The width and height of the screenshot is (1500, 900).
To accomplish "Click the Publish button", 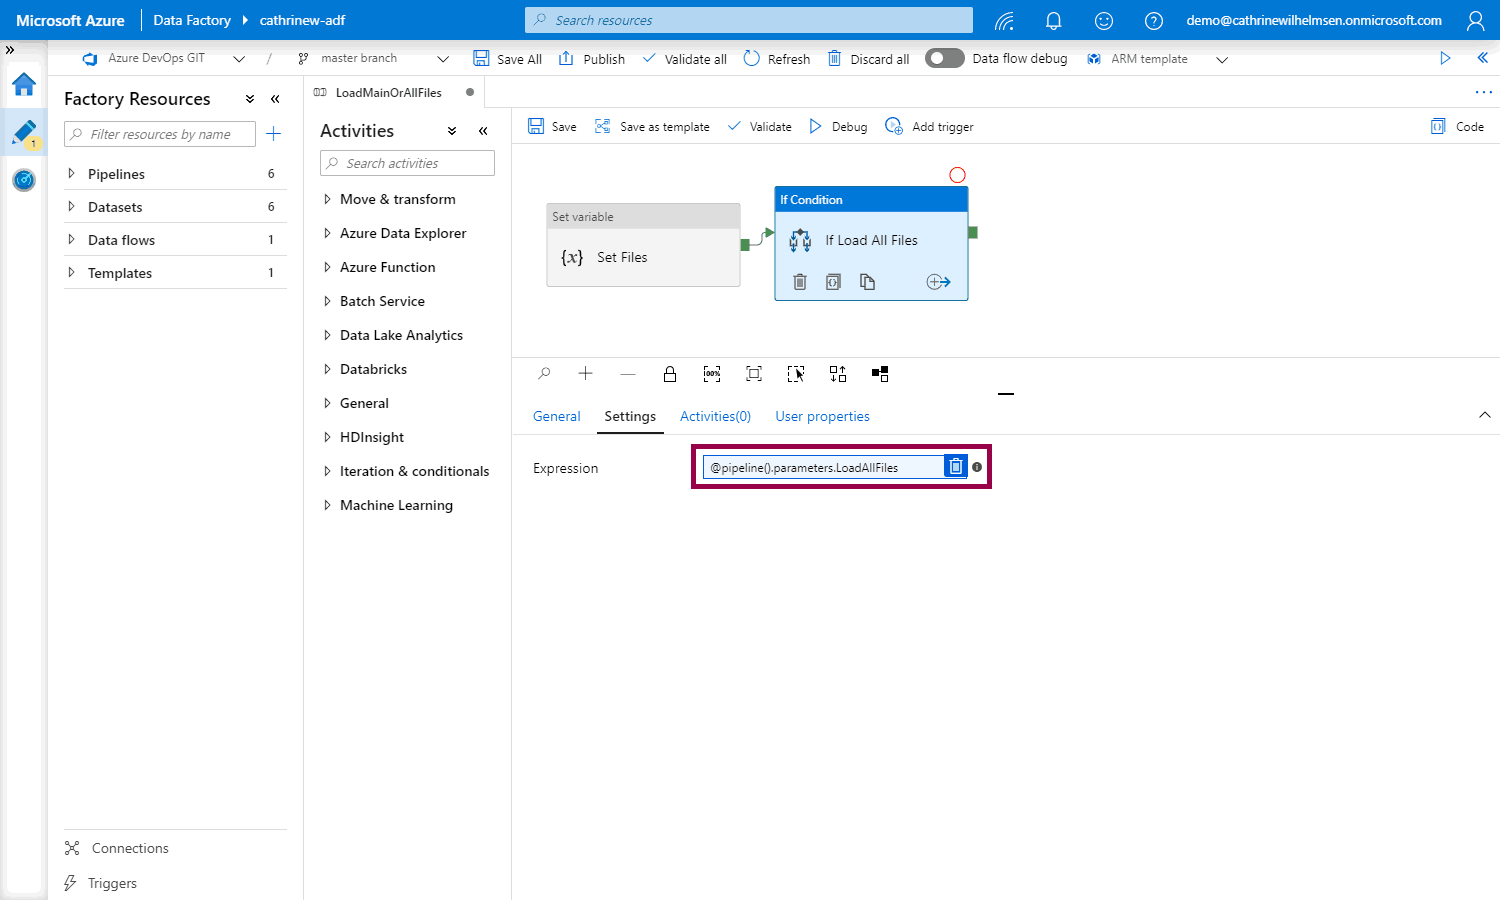I will [x=592, y=59].
